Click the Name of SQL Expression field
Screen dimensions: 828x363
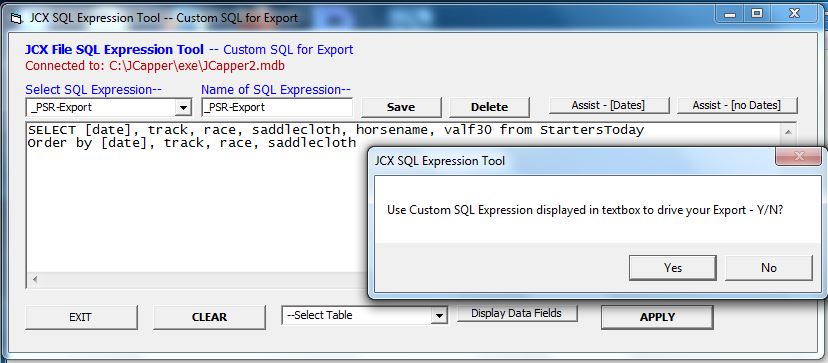tap(277, 107)
